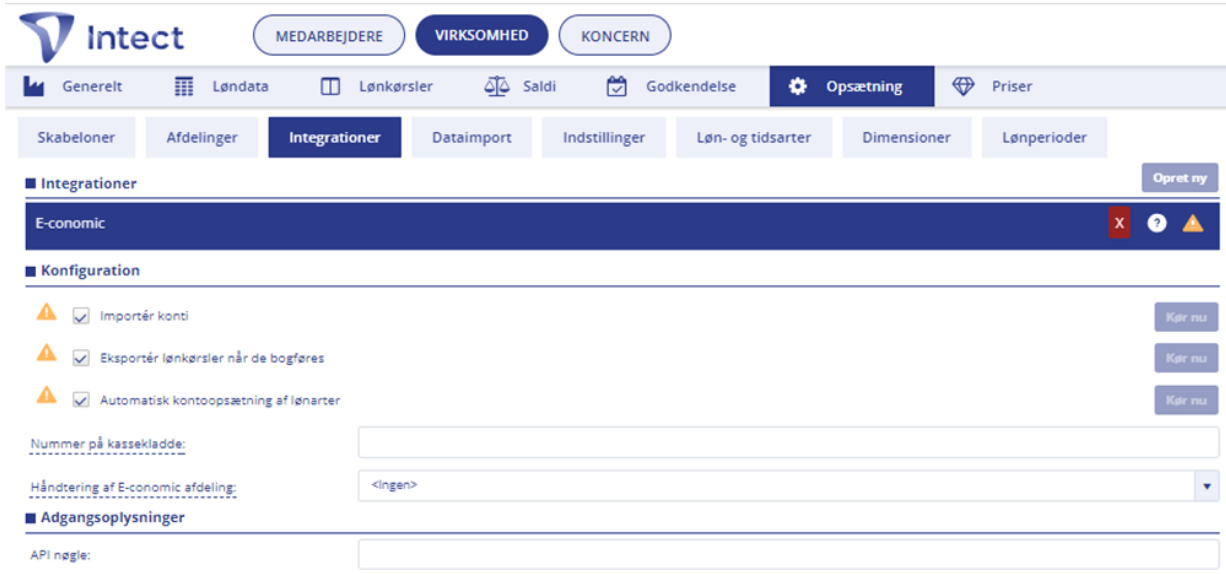
Task: Click the Adgangsoplysninger section heading
Action: click(113, 518)
